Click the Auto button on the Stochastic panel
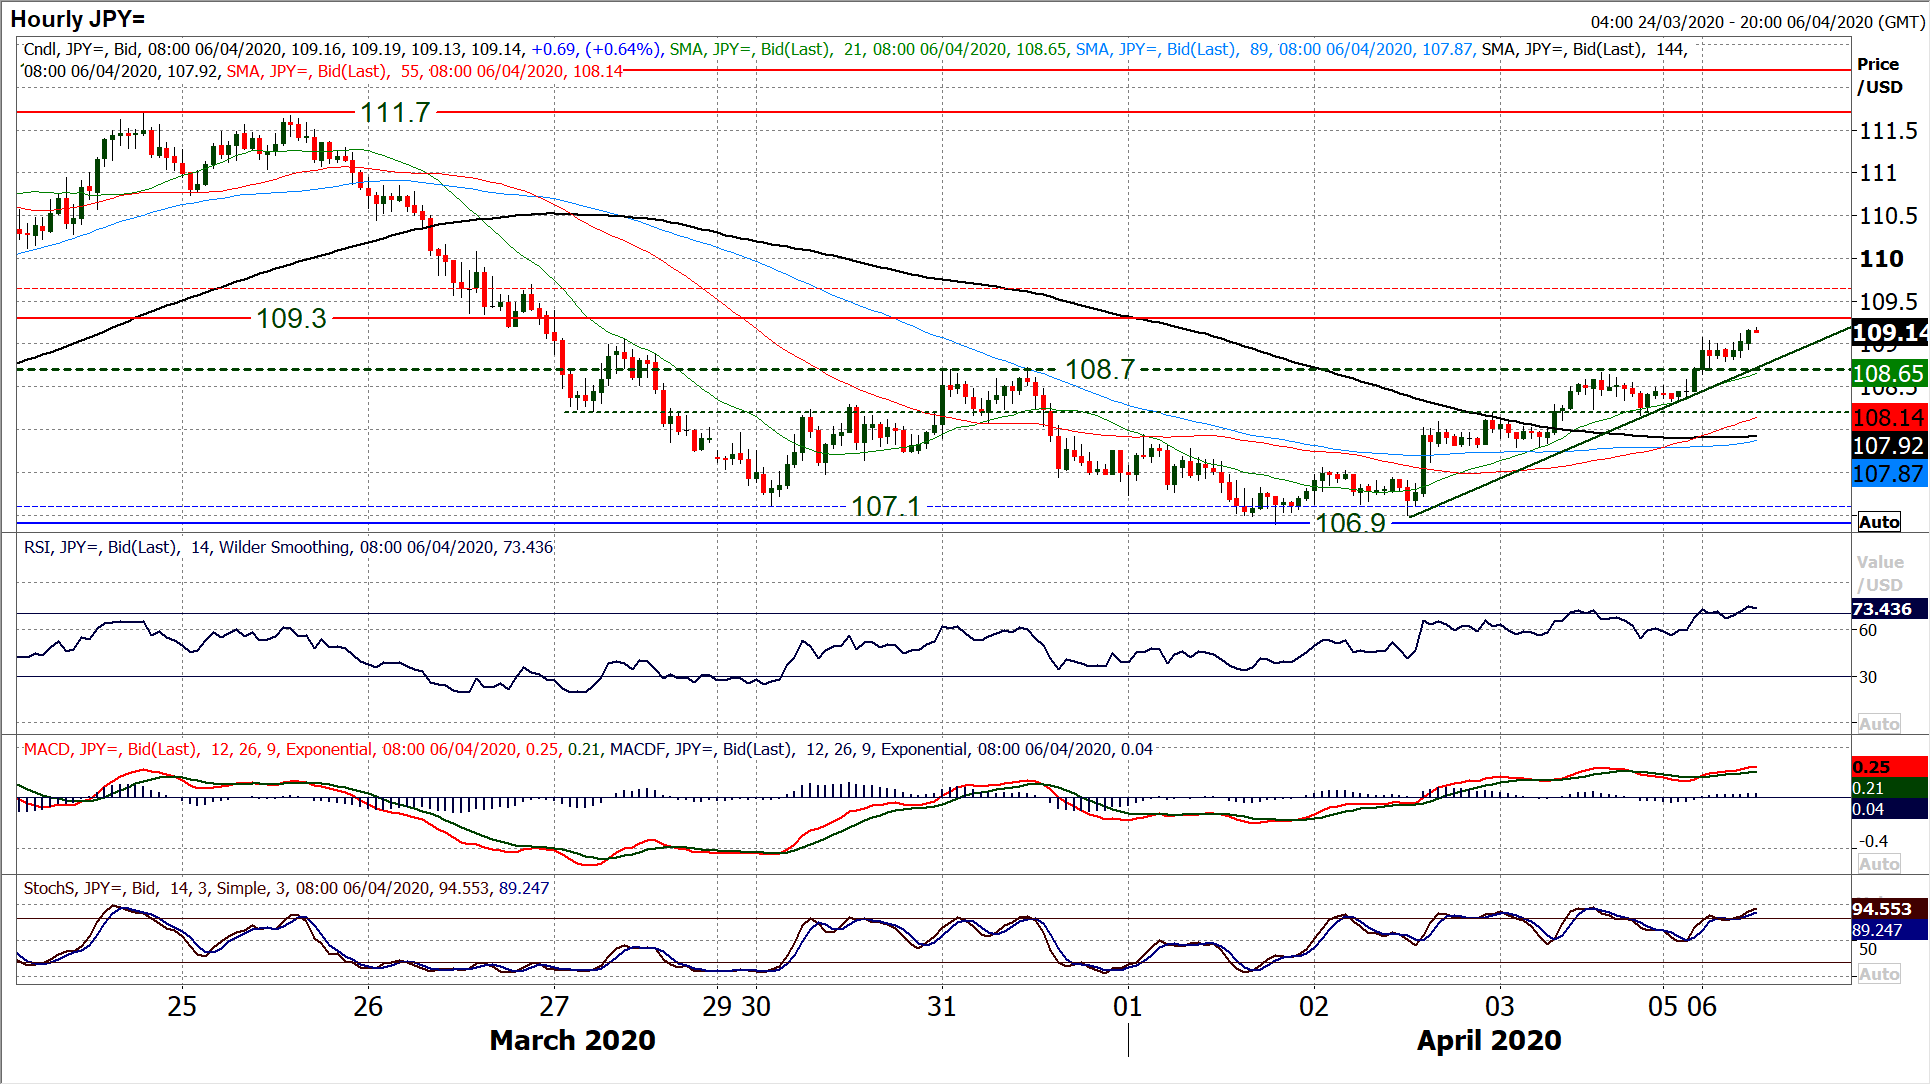Screen dimensions: 1931x1085 pyautogui.click(x=1879, y=974)
